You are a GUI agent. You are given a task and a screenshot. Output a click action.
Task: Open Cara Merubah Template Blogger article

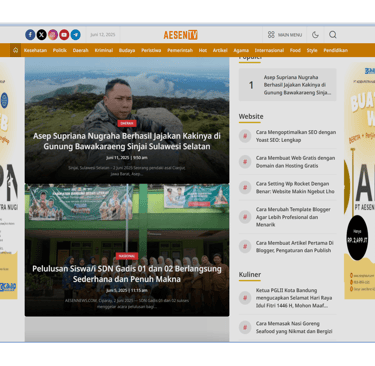coord(293,217)
